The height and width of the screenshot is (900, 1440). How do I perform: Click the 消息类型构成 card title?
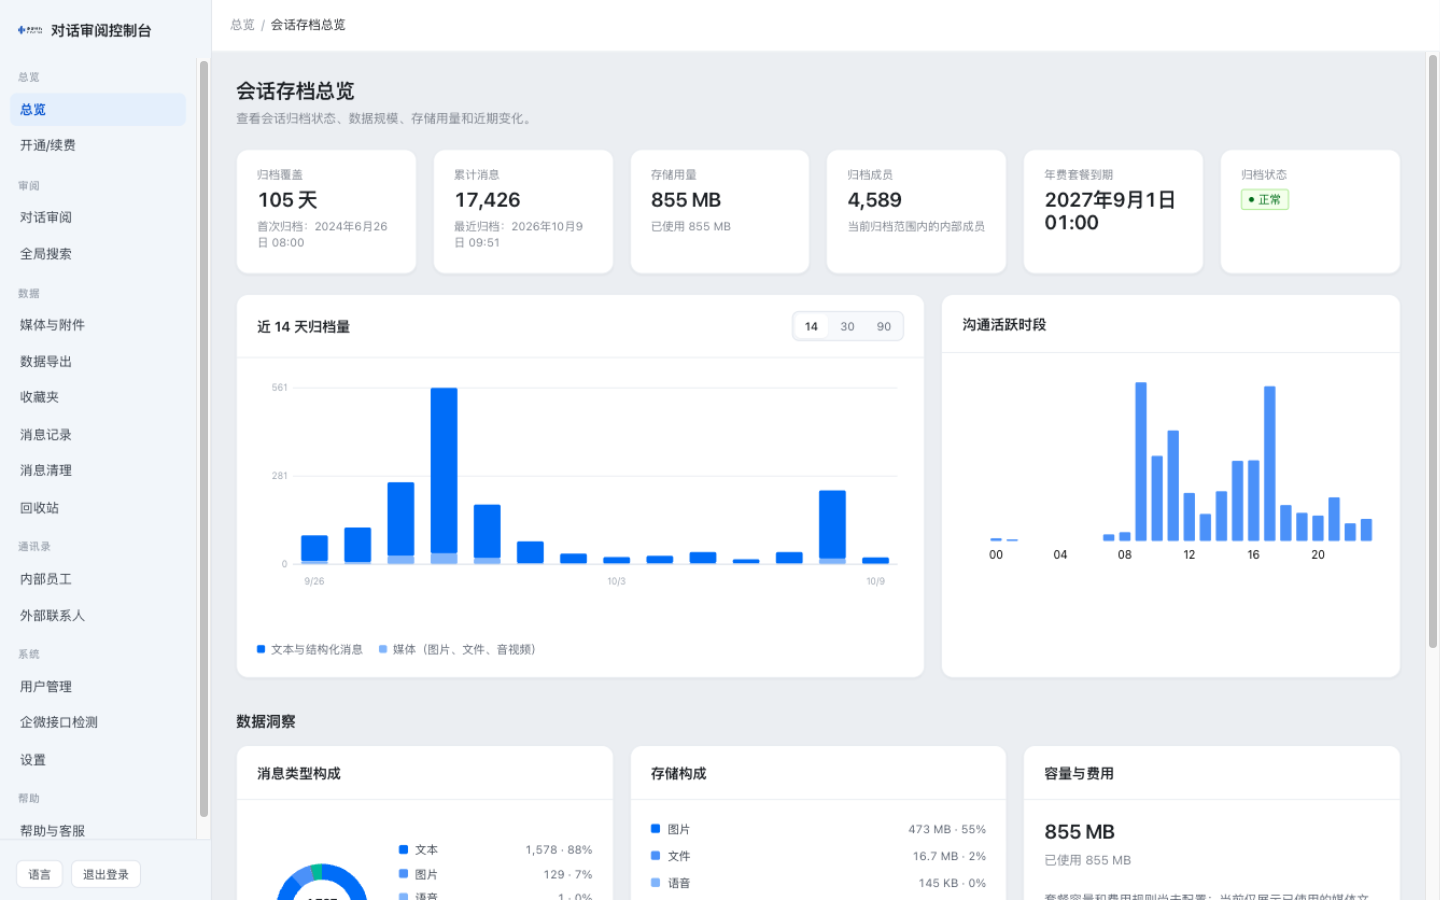299,774
